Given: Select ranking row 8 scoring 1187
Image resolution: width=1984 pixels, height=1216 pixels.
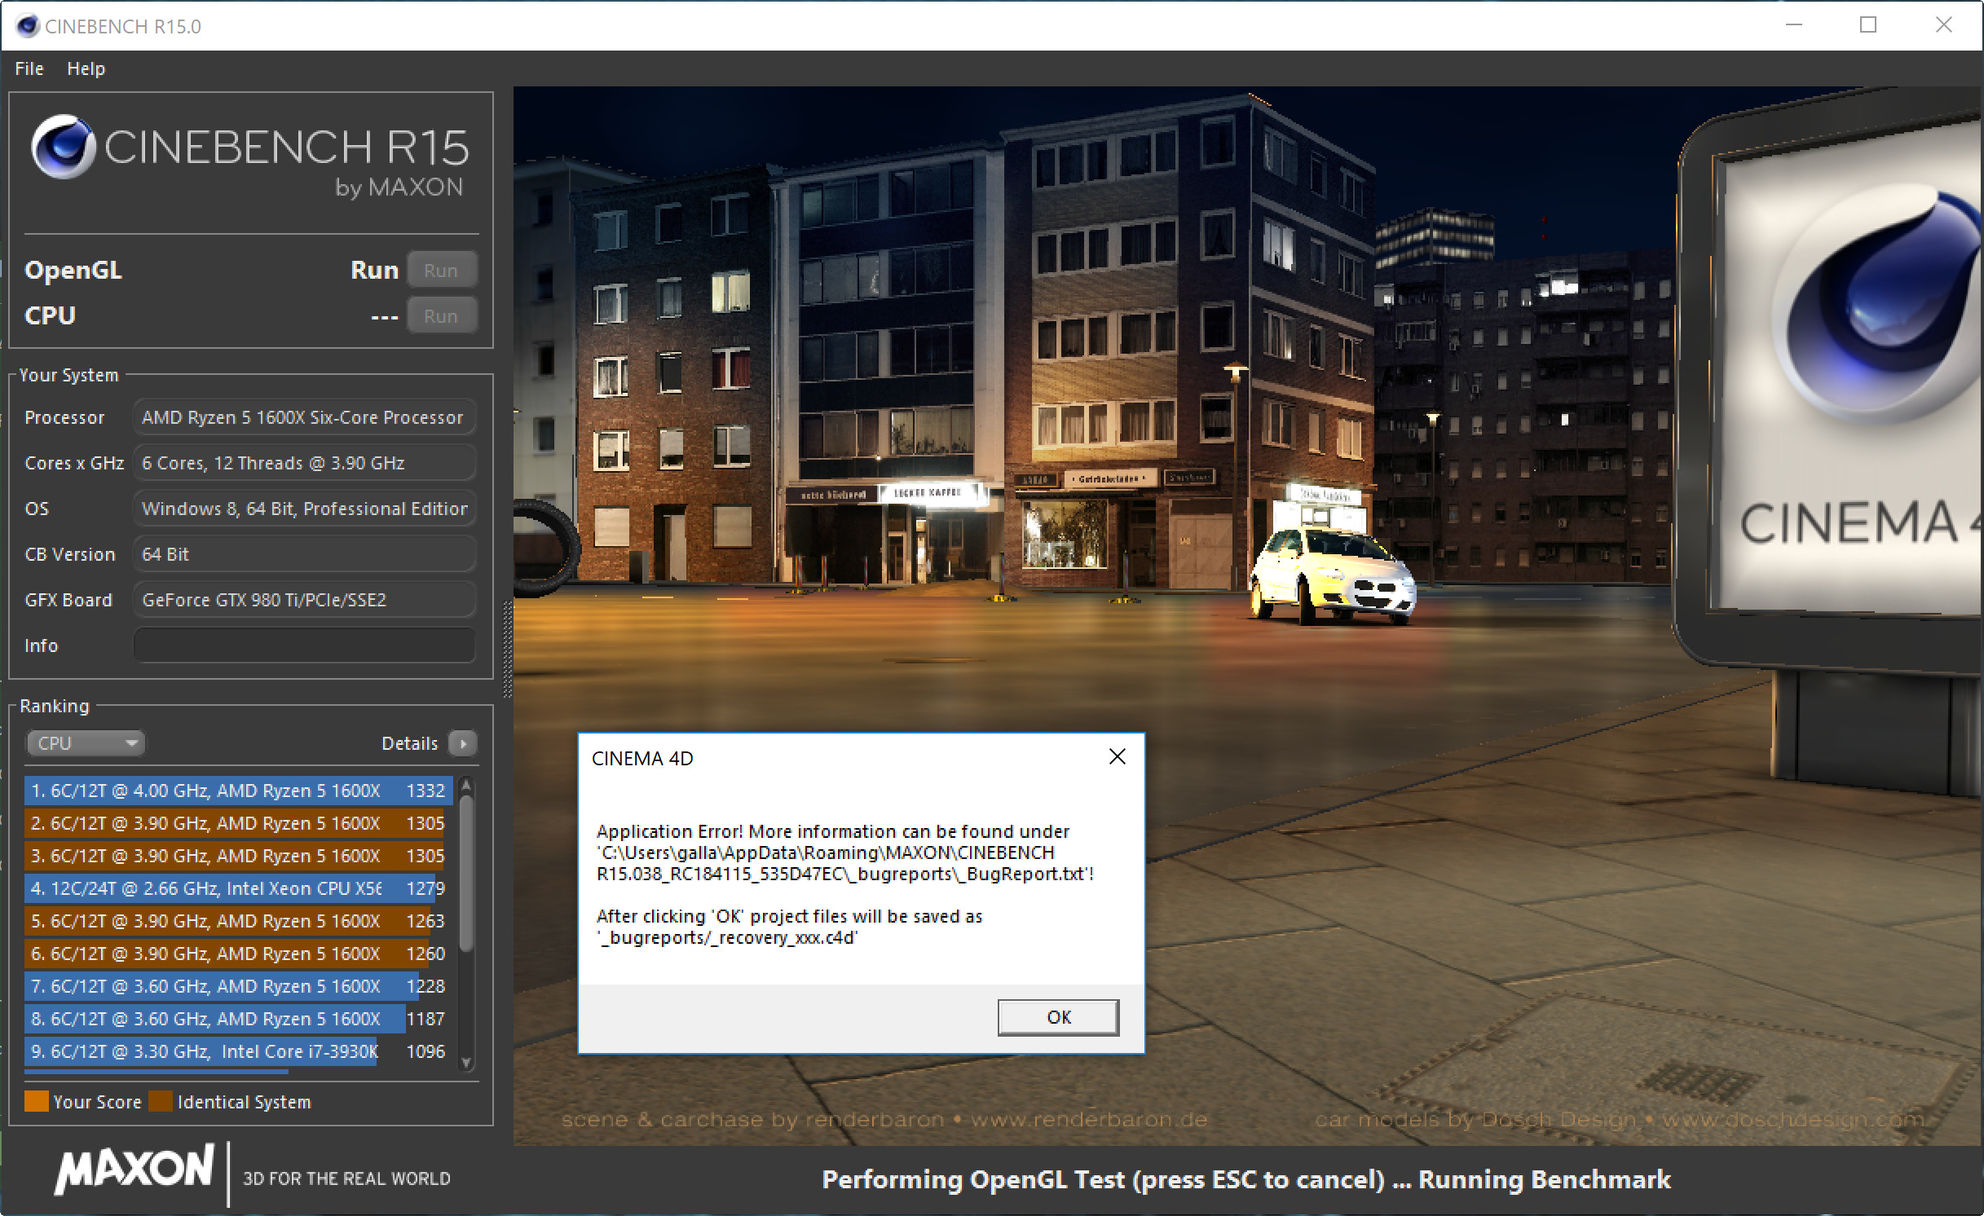Looking at the screenshot, I should coord(238,1018).
